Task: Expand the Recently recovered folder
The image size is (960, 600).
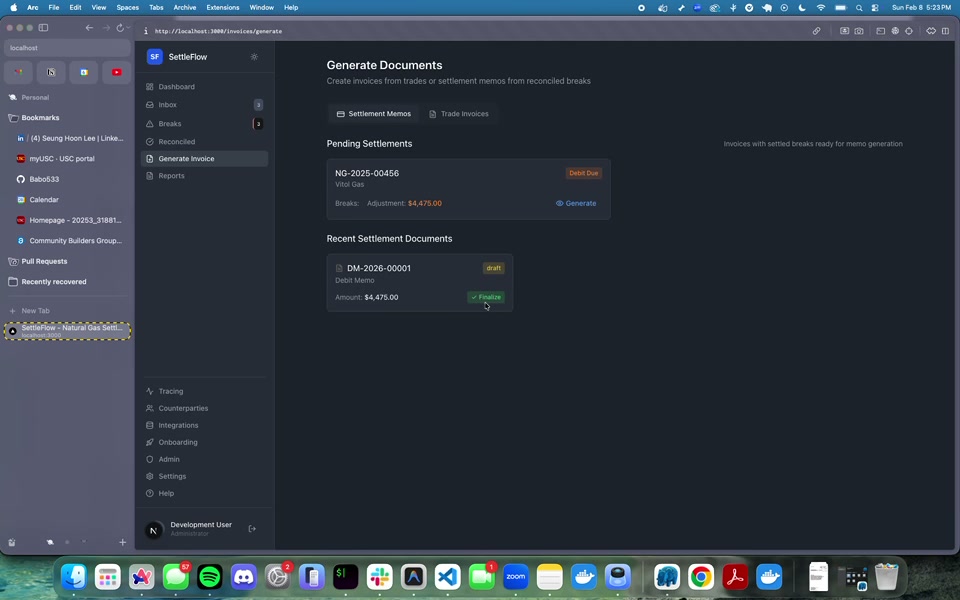Action: (53, 282)
